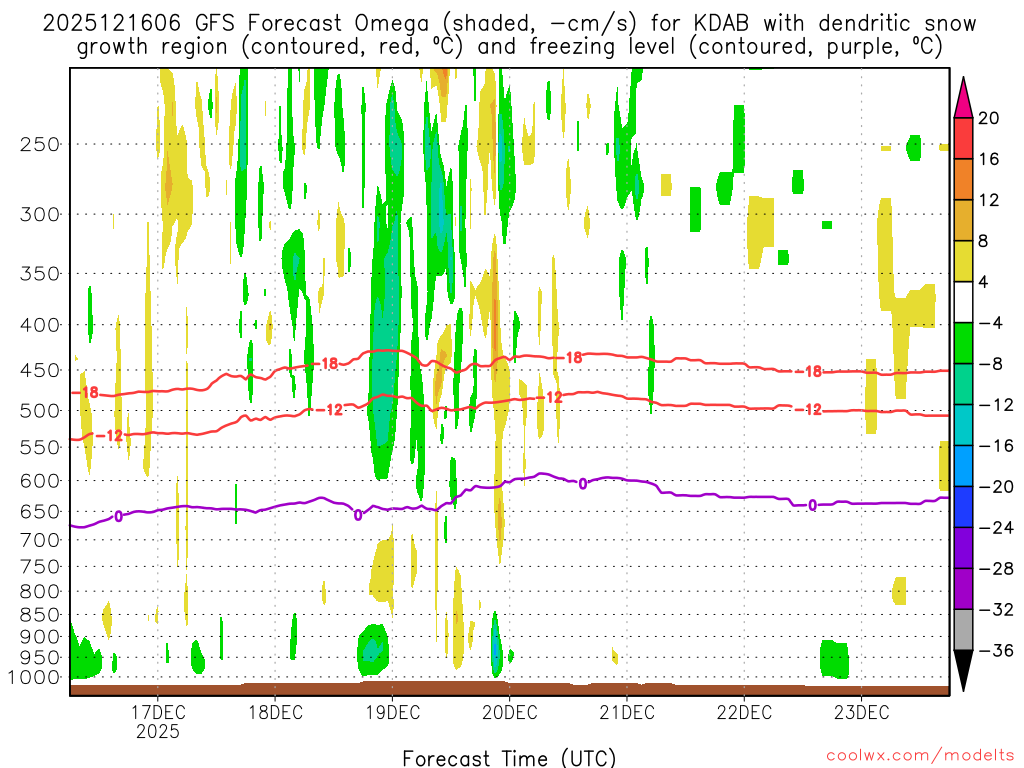Click the red -18 contour label near 20DEC
The height and width of the screenshot is (768, 1024).
(569, 358)
